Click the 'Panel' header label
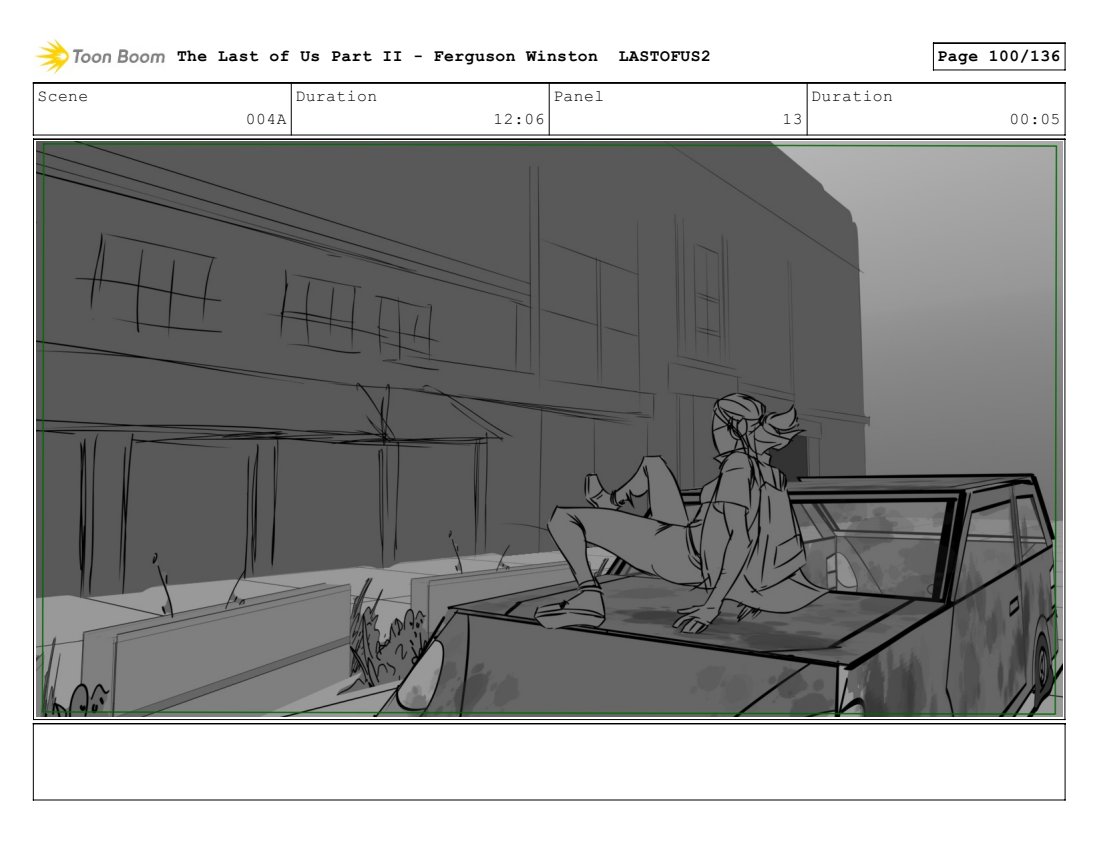The width and height of the screenshot is (1100, 850). (578, 97)
